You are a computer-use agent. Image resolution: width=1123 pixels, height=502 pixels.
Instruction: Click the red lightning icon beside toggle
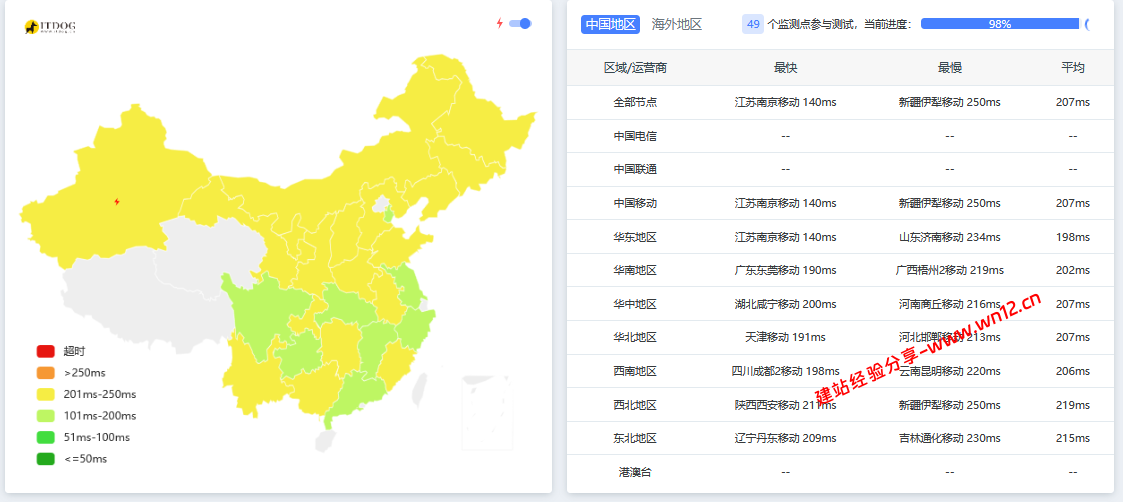point(500,24)
